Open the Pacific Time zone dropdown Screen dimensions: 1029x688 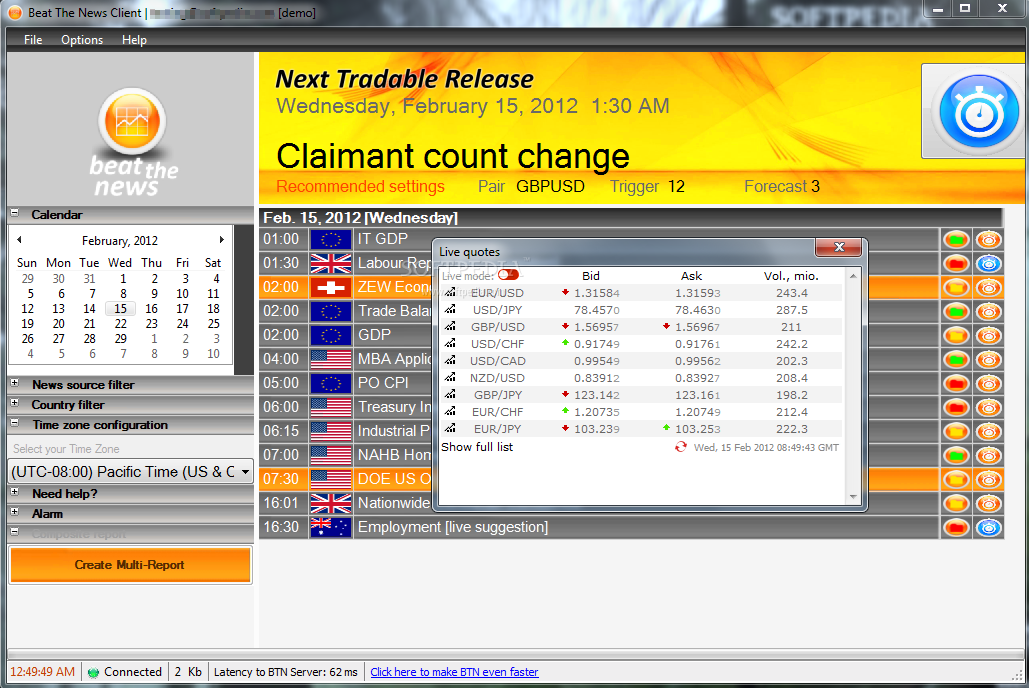click(x=131, y=471)
